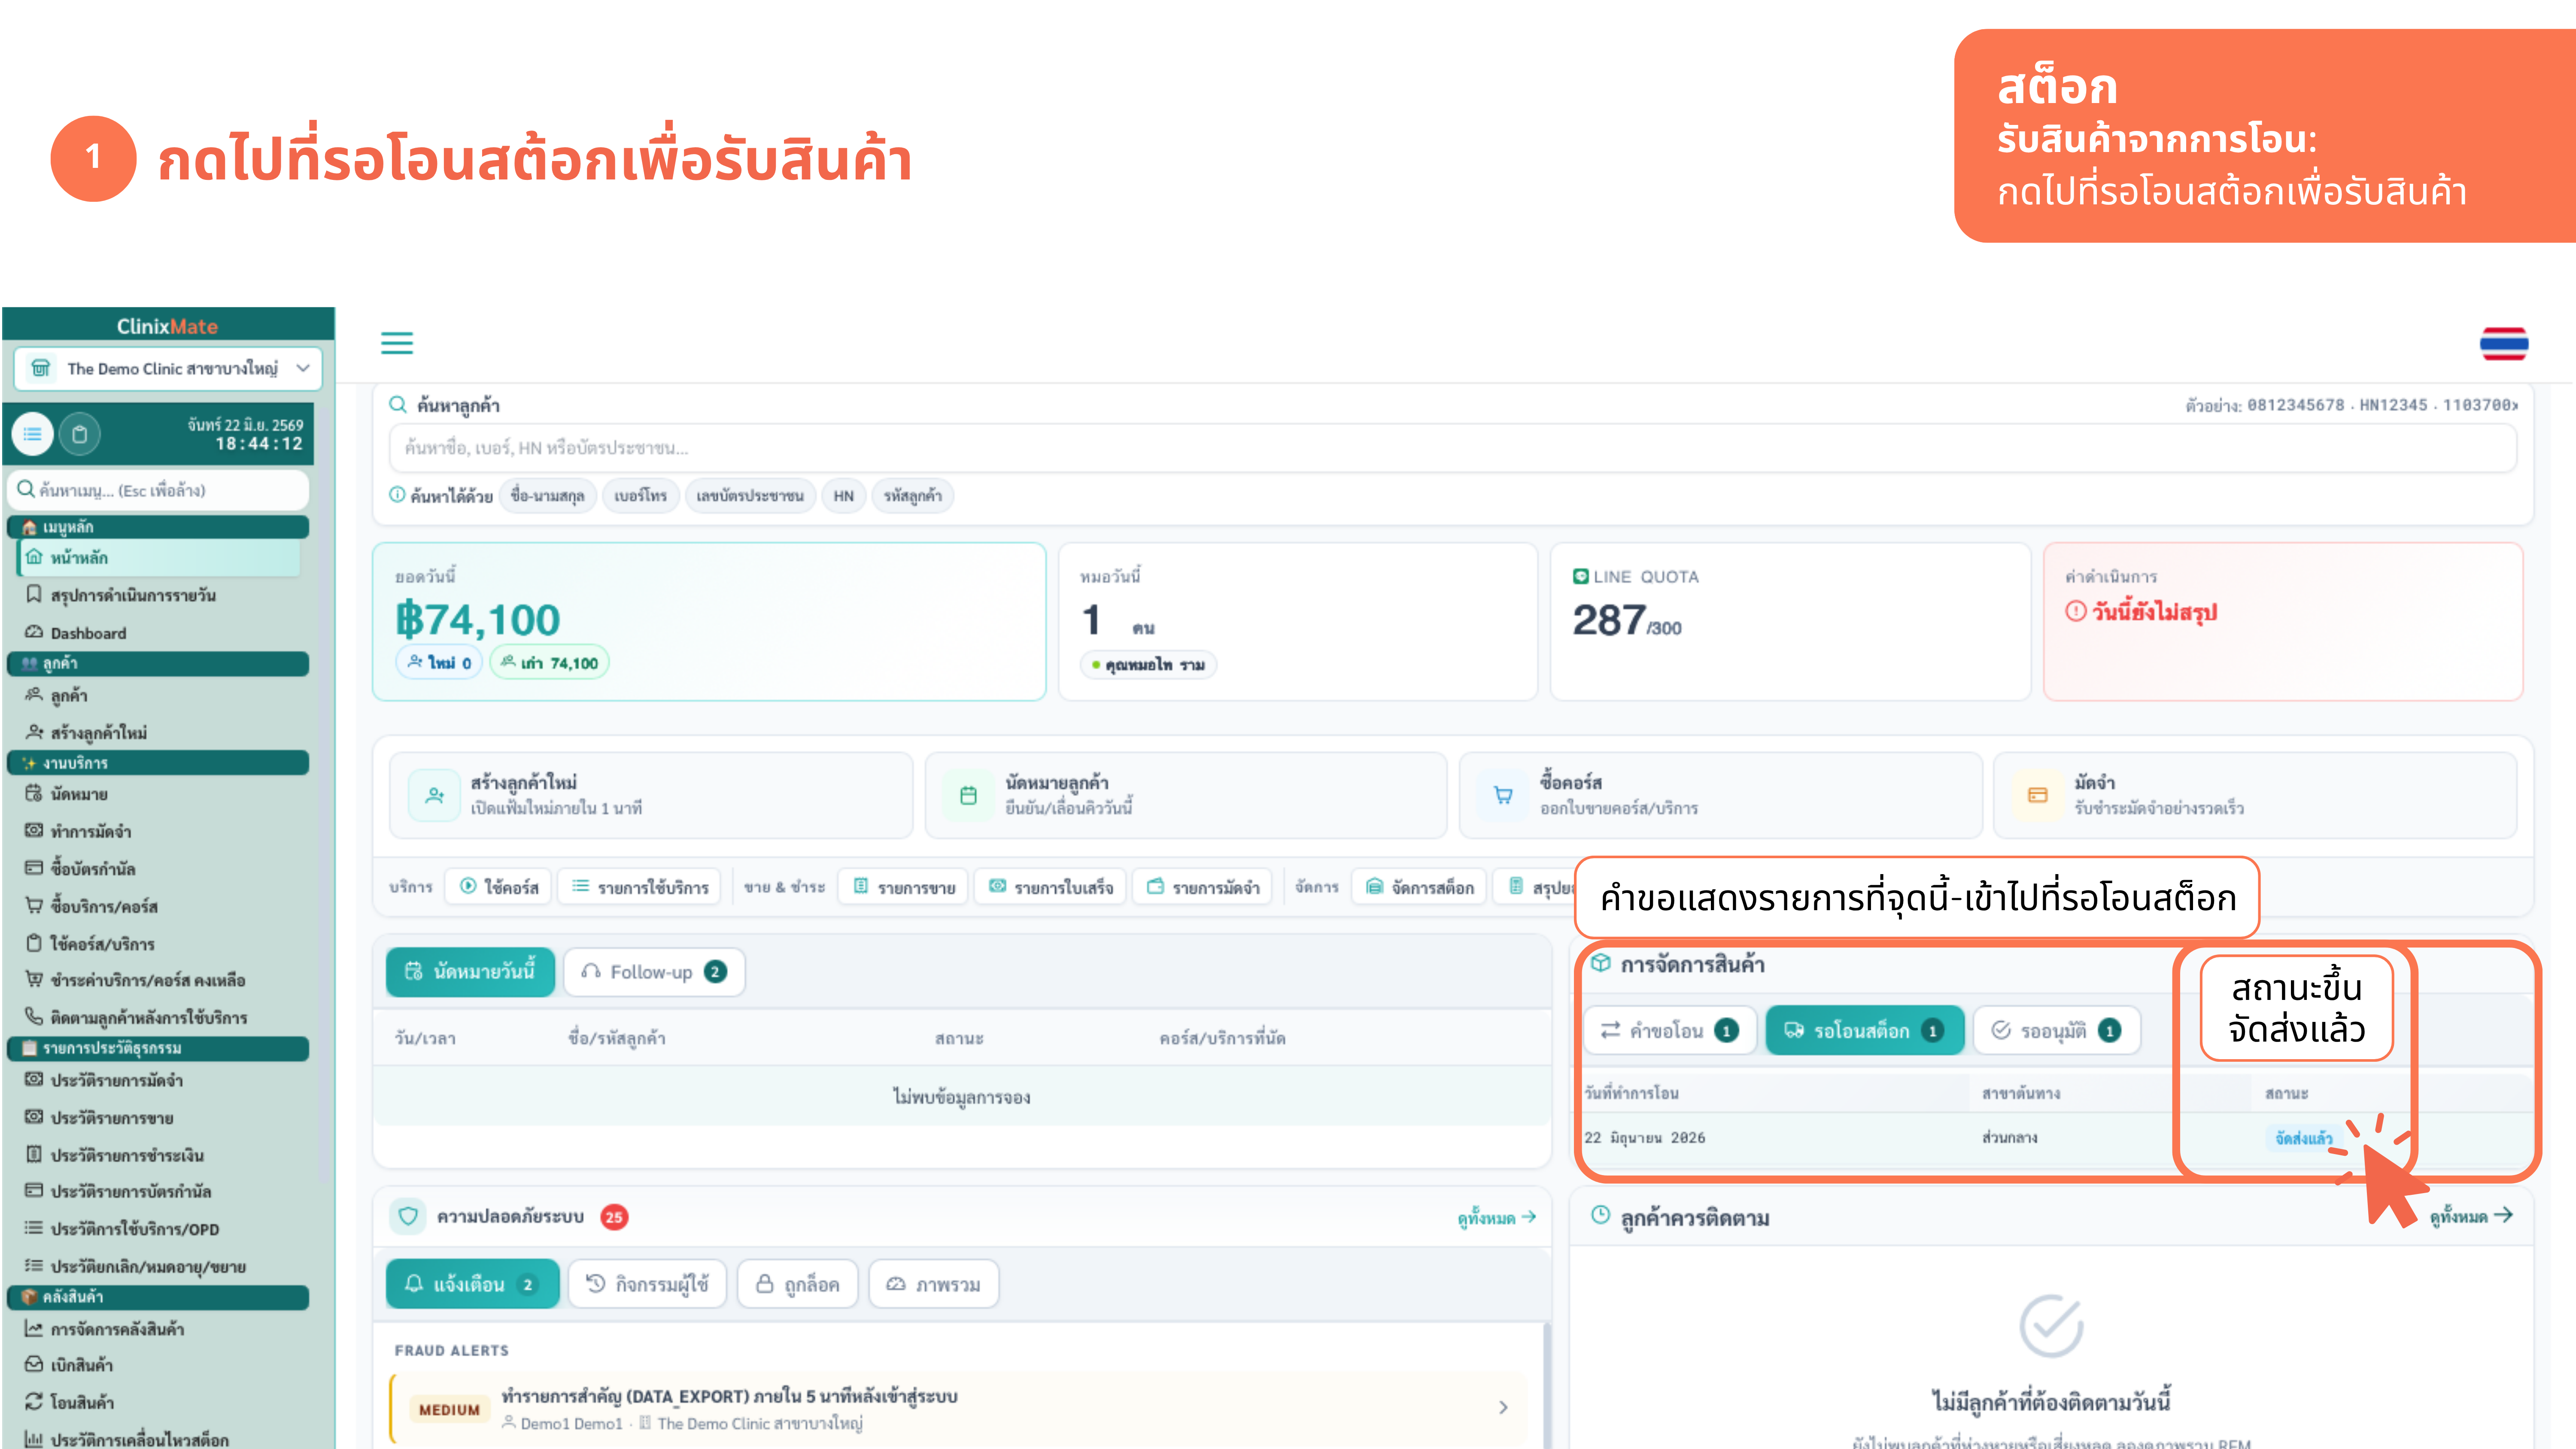Switch to the ภาพรวม tab

click(x=933, y=1284)
